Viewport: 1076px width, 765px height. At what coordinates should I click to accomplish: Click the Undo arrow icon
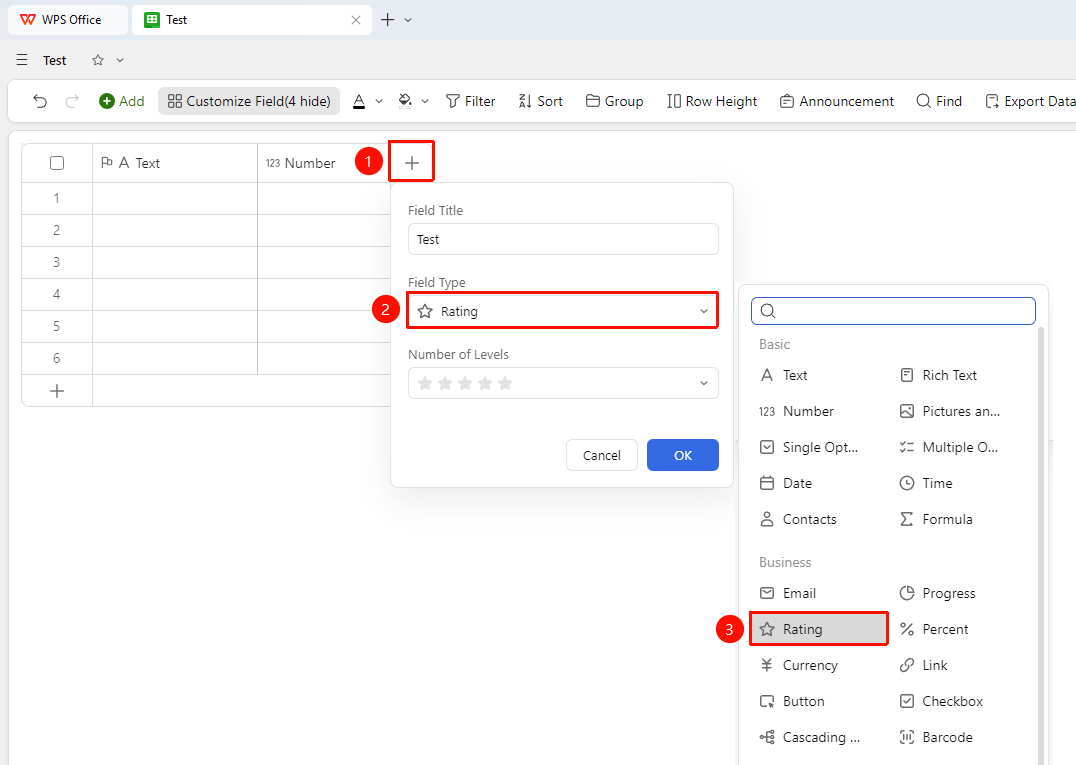40,102
